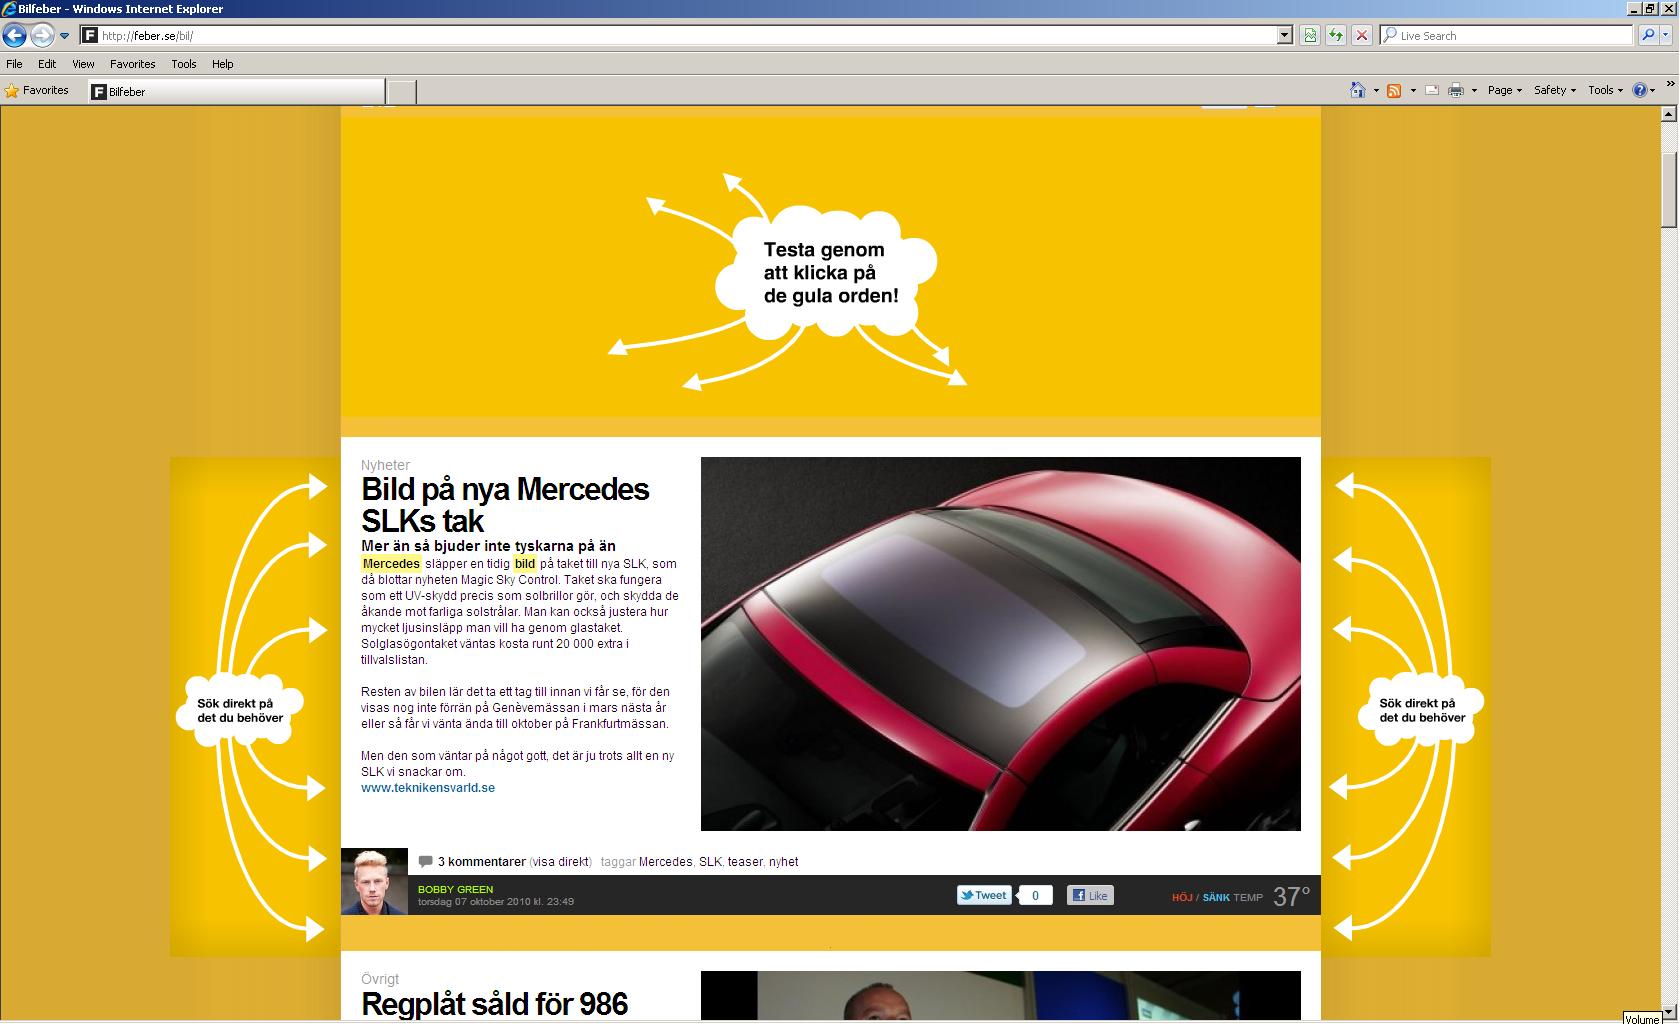Expand the Print dropdown arrow

(x=1474, y=91)
